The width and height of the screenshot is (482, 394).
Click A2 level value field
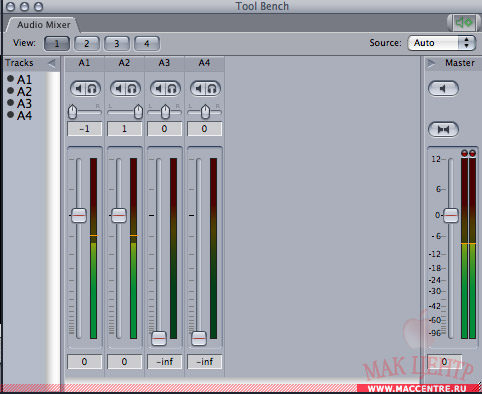(x=125, y=362)
